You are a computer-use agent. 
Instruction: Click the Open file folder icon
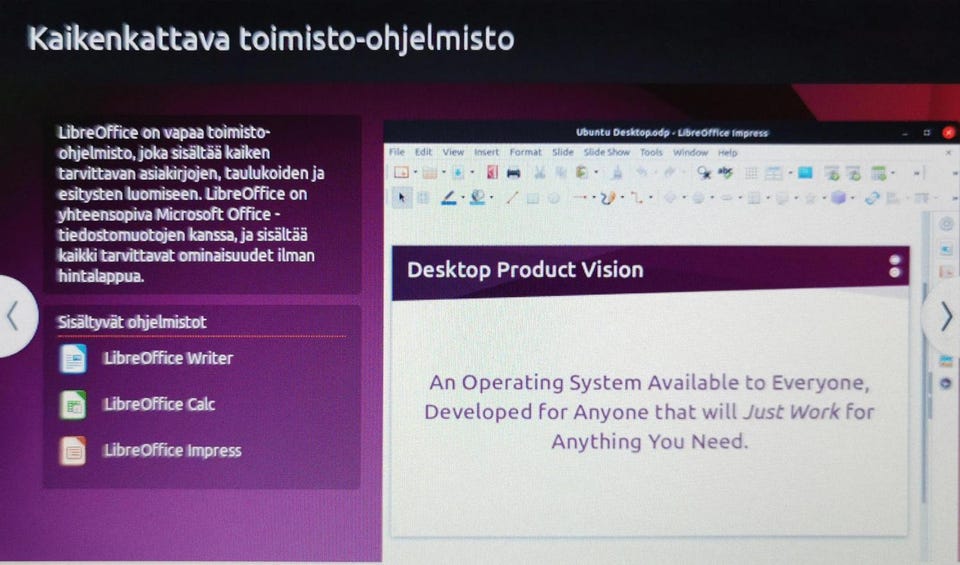coord(430,173)
